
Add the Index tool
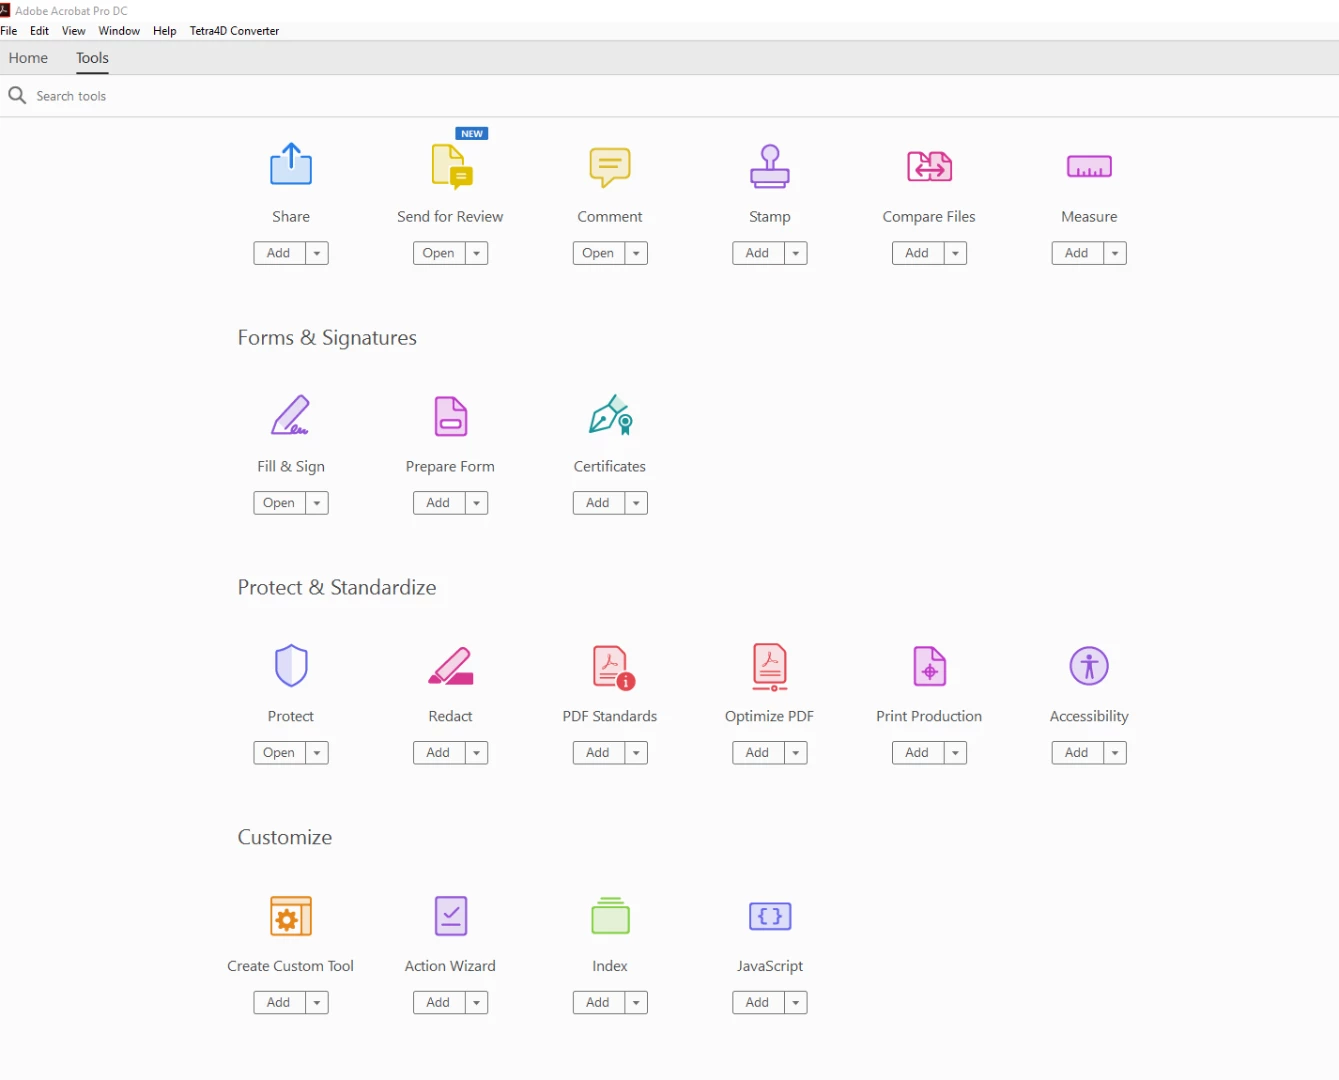pos(598,1003)
